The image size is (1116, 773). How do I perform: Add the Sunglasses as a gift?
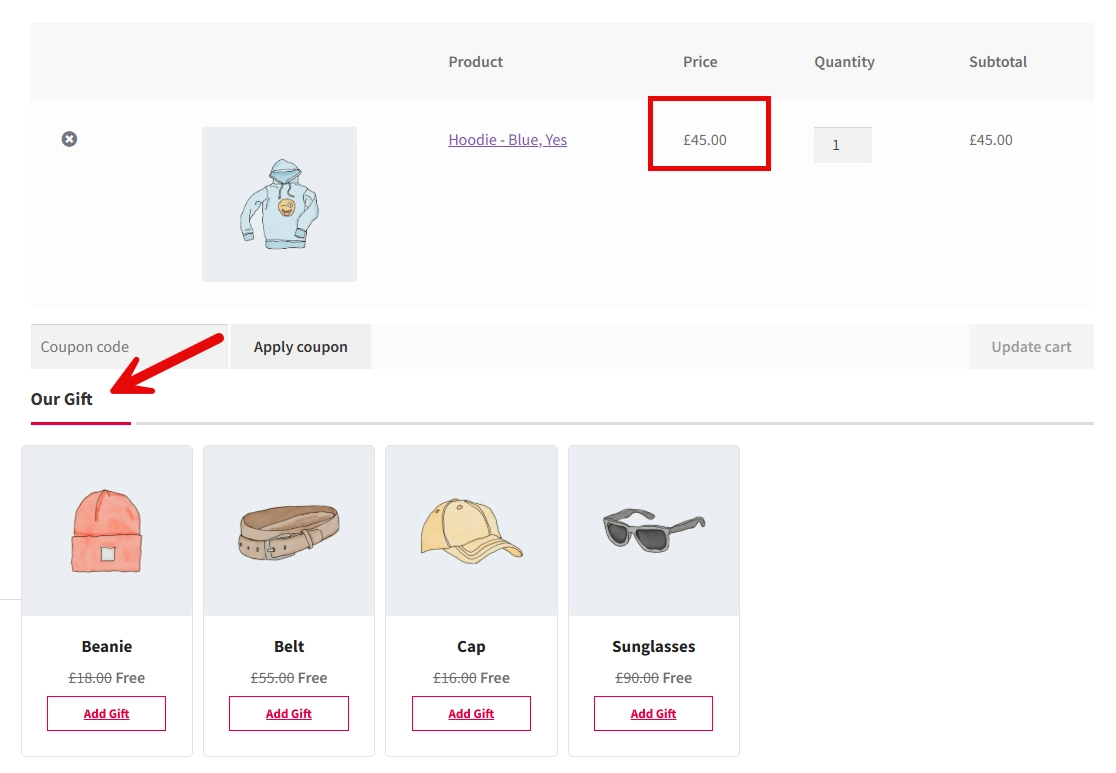(x=653, y=713)
